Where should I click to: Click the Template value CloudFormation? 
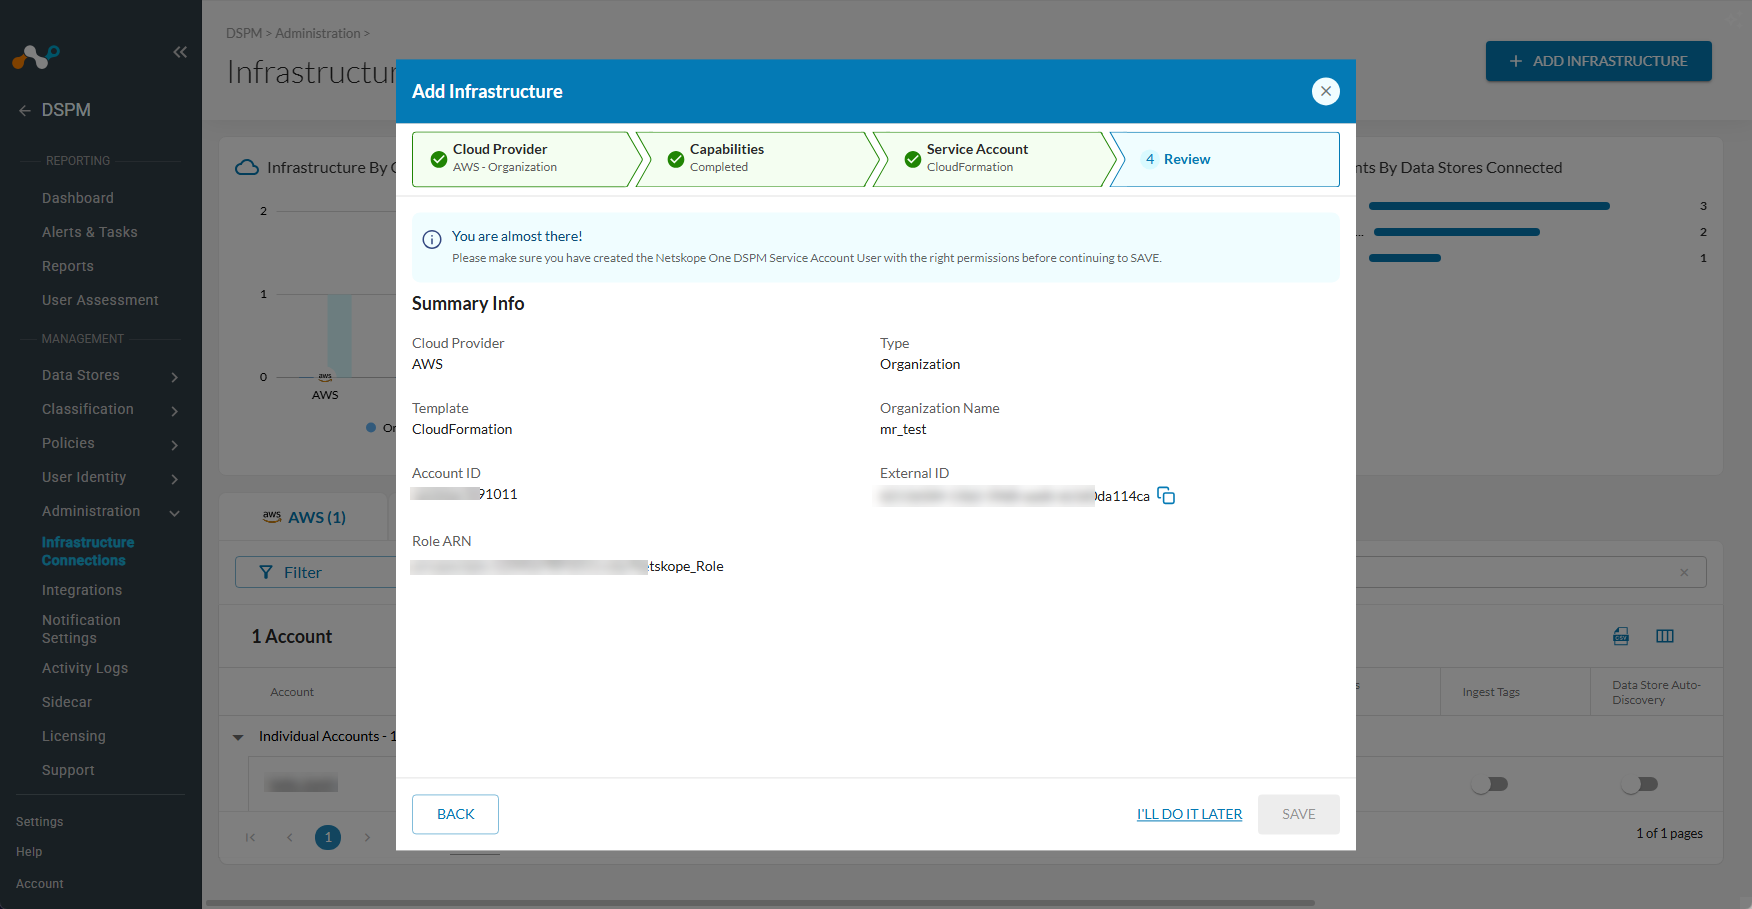pyautogui.click(x=462, y=429)
